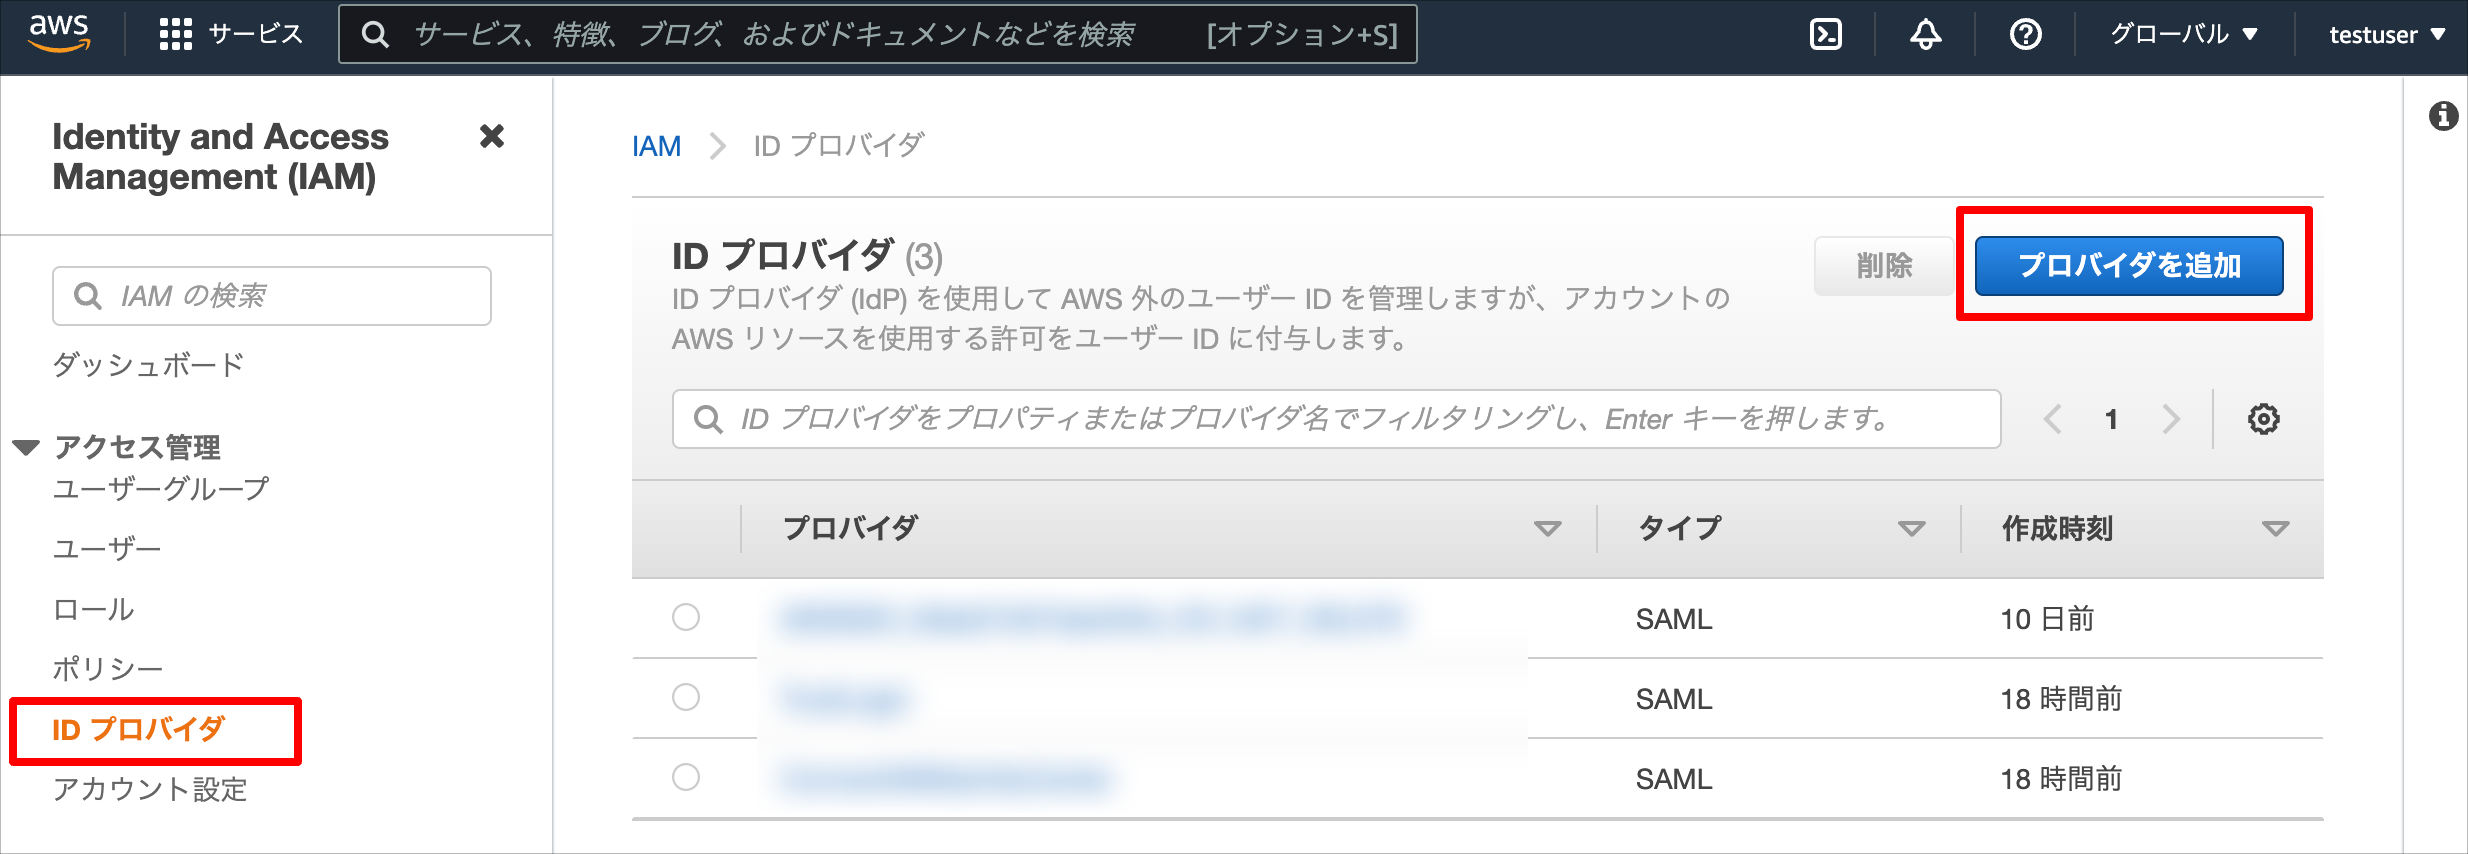Open the notifications bell icon
Screen dimensions: 2468x854
(x=1925, y=35)
